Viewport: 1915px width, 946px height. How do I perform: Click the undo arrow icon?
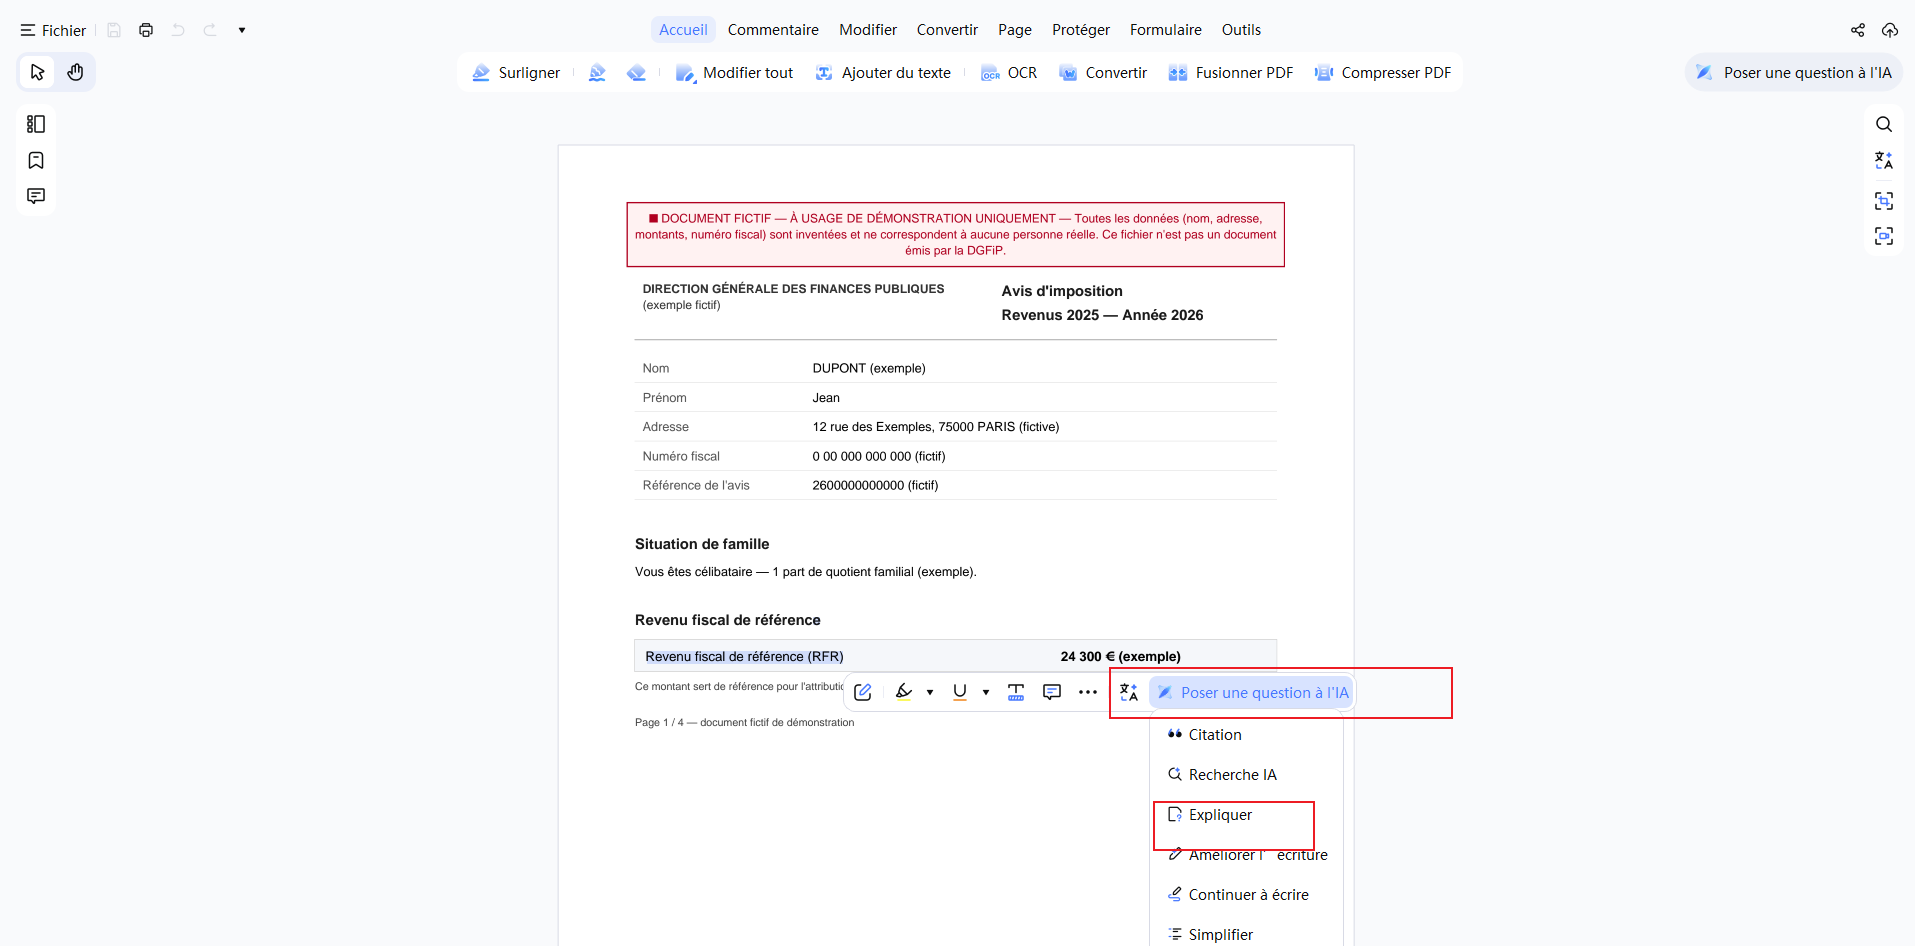click(178, 30)
